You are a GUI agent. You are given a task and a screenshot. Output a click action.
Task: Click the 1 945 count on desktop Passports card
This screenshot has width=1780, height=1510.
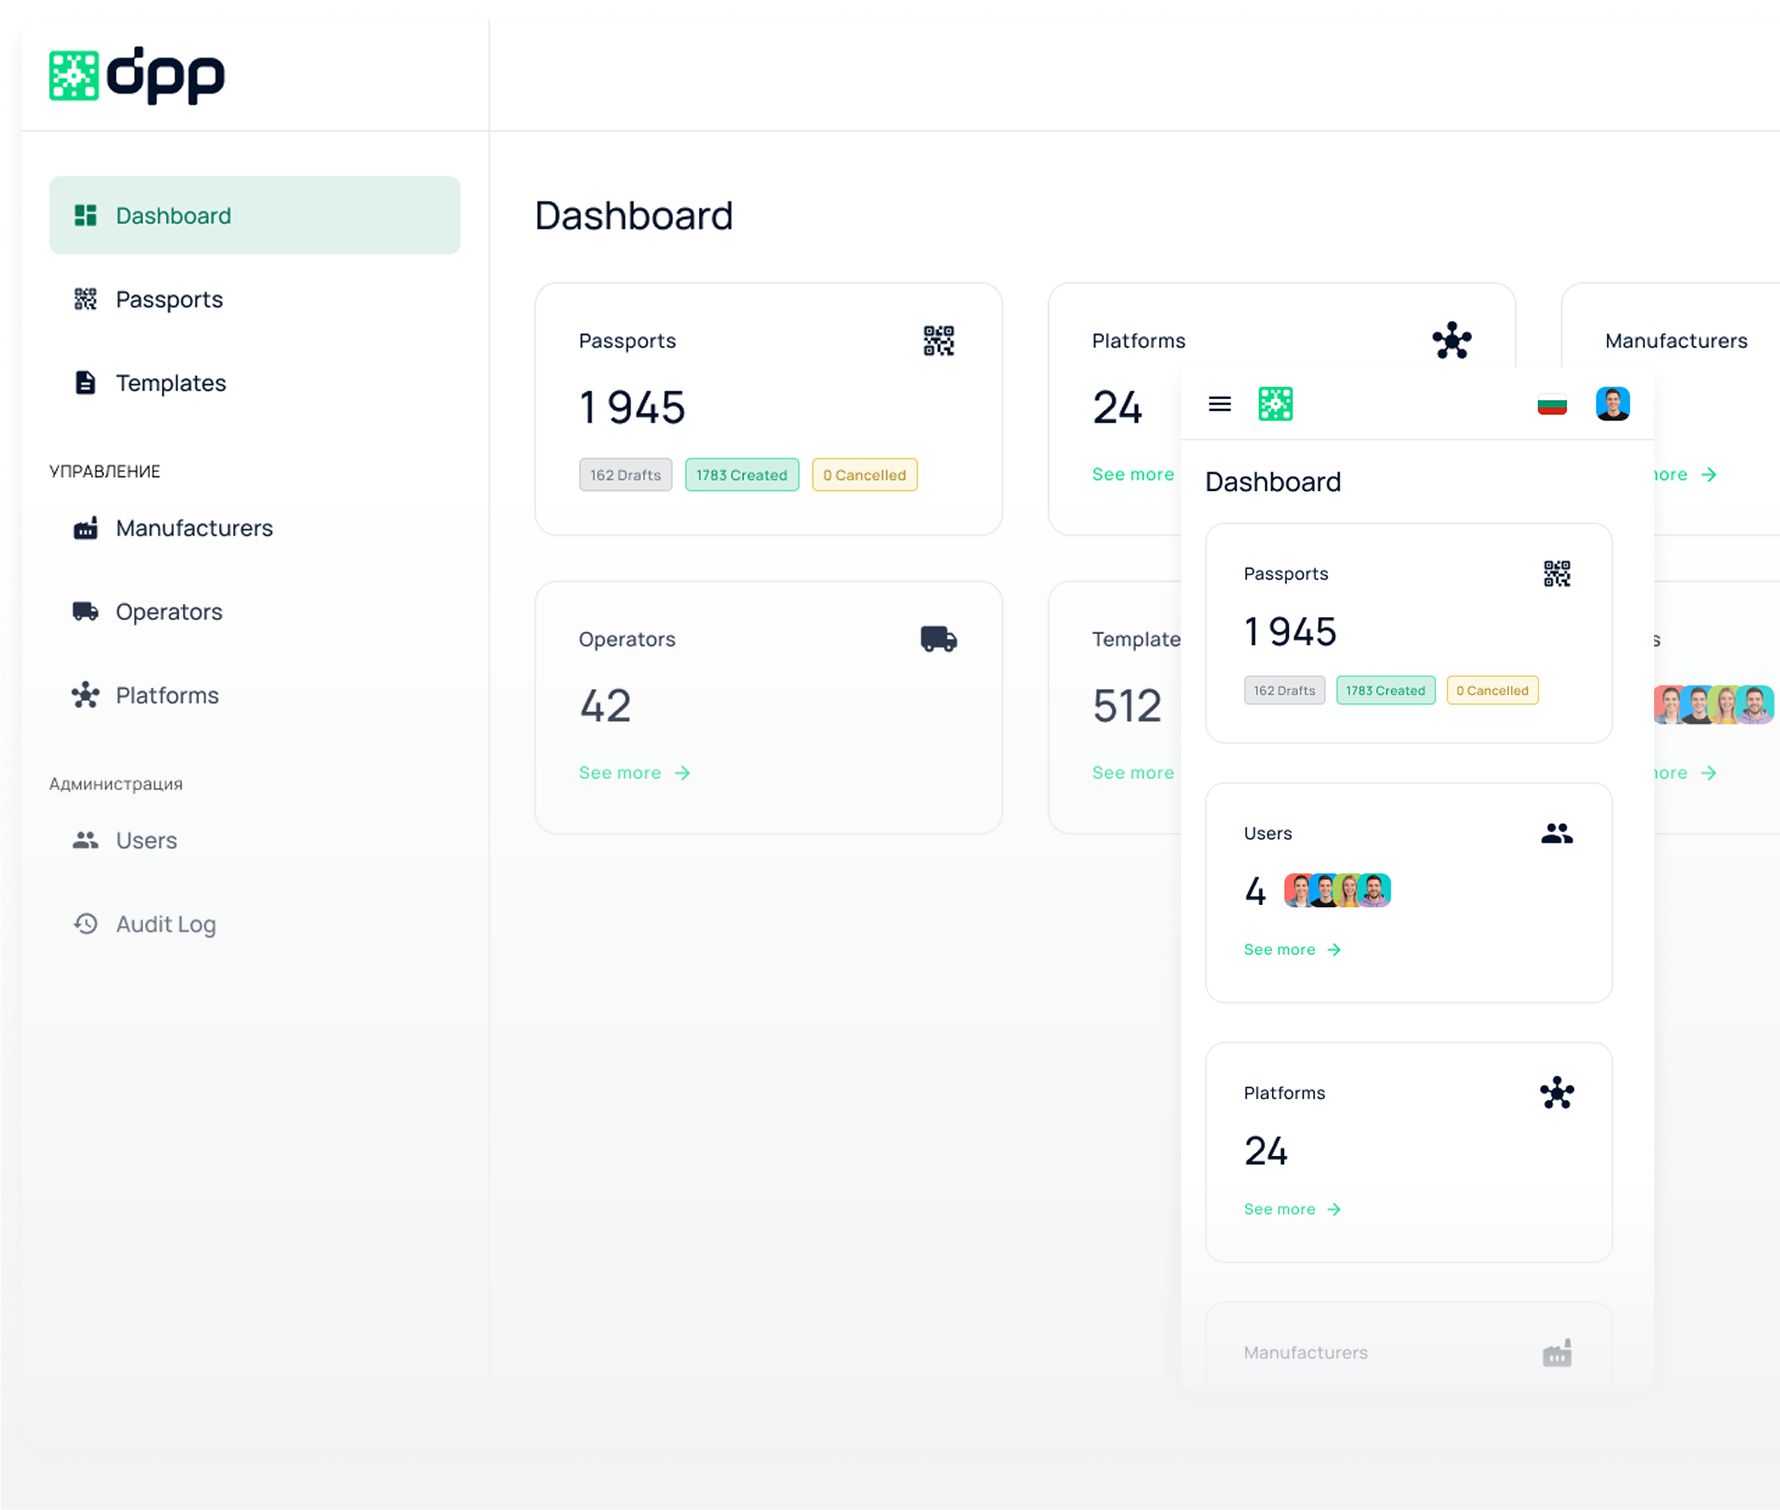632,408
